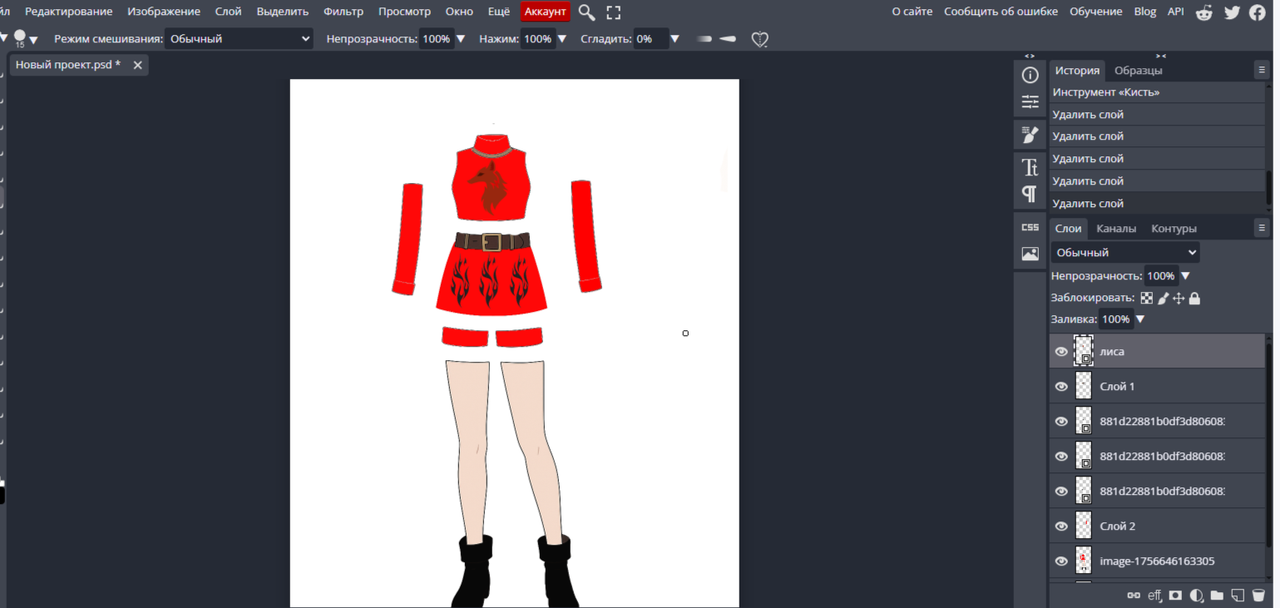
Task: Expand the brush Непрозрачность slider arrow in options bar
Action: pyautogui.click(x=461, y=39)
